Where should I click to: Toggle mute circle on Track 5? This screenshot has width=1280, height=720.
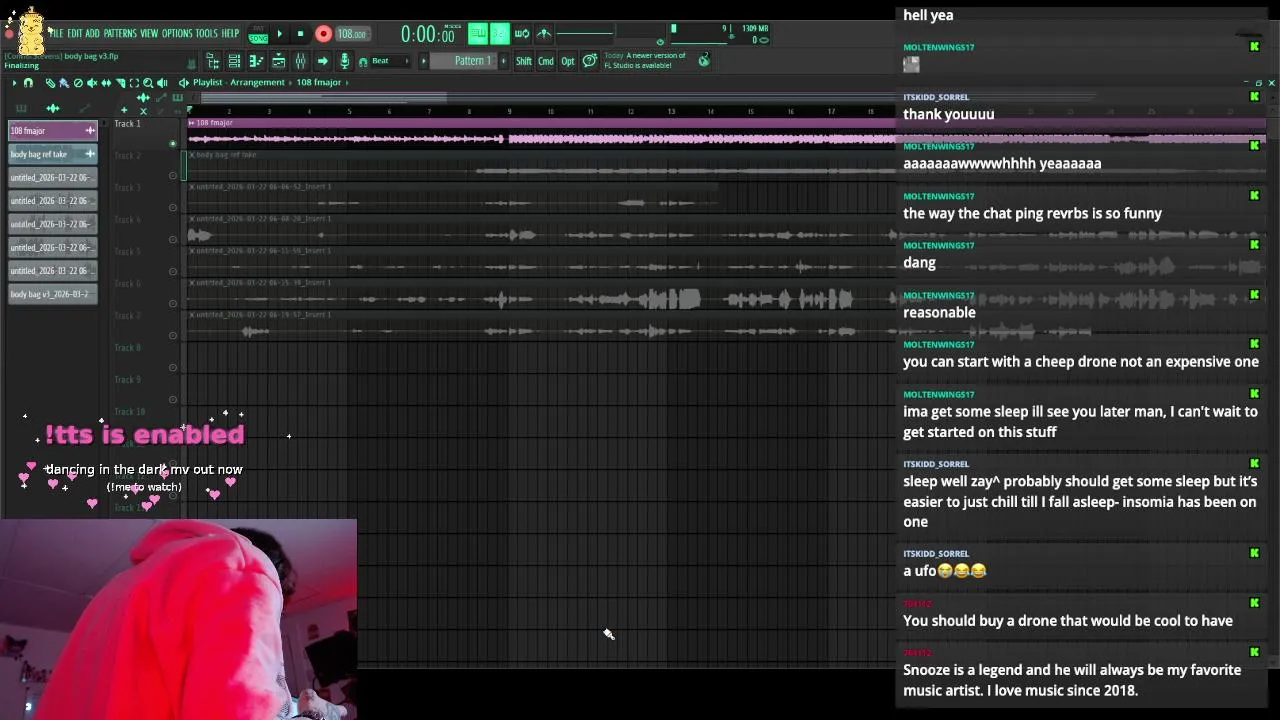click(173, 271)
